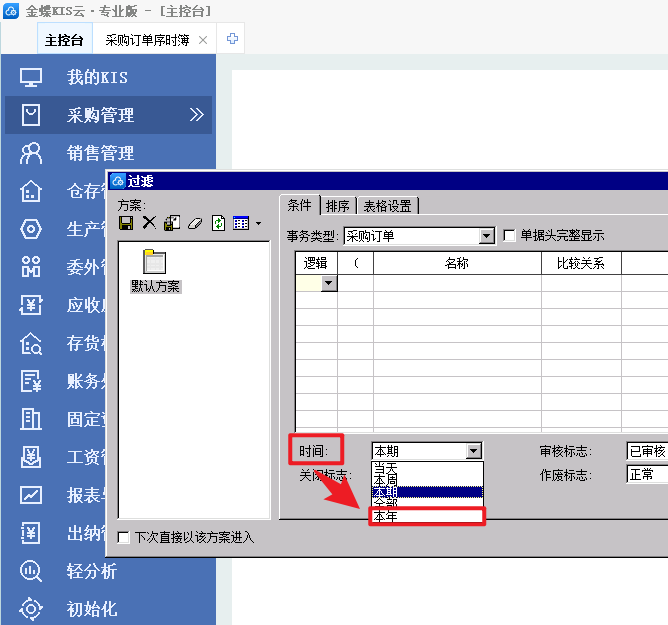Viewport: 668px width, 625px height.
Task: Switch to the 排序 tab
Action: (x=338, y=206)
